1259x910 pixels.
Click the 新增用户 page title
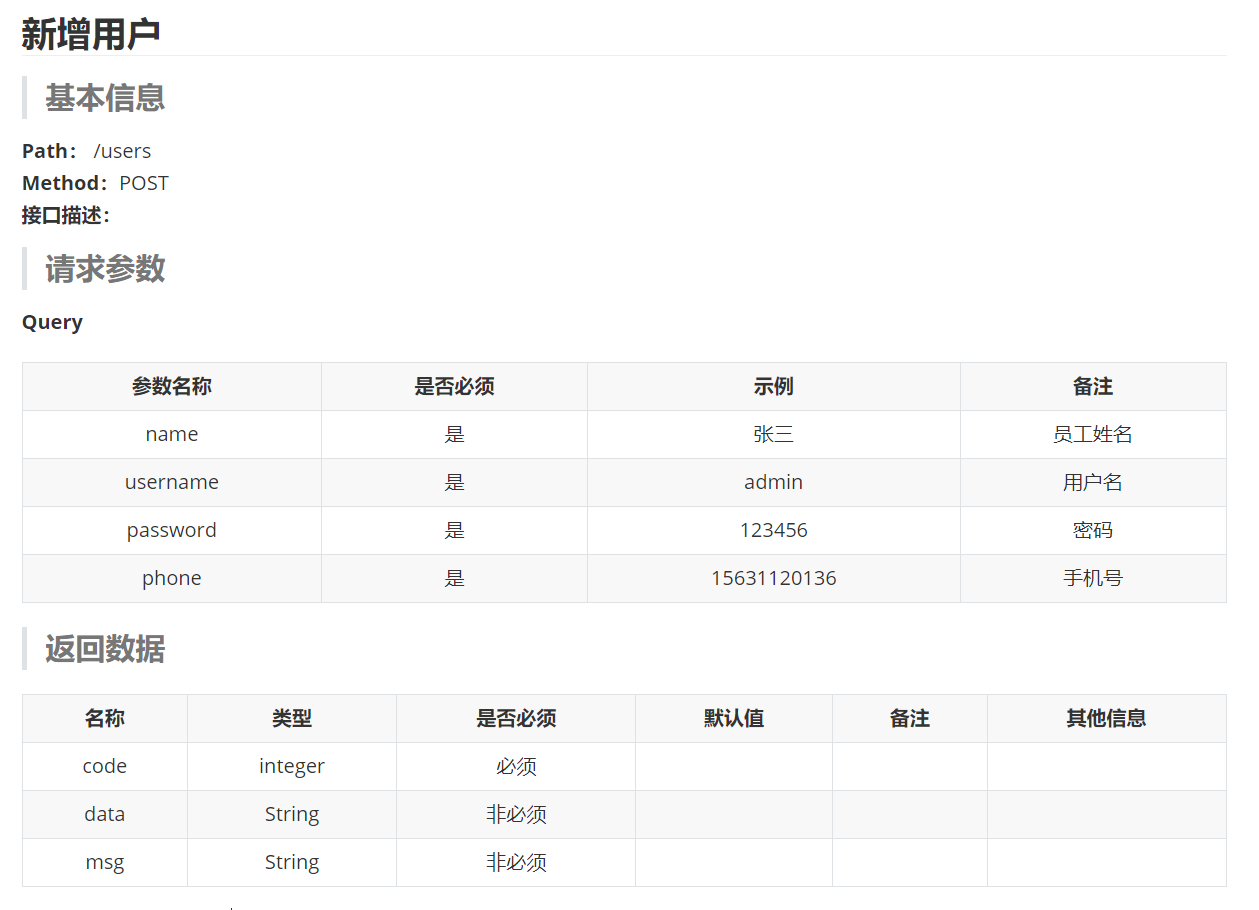coord(91,34)
